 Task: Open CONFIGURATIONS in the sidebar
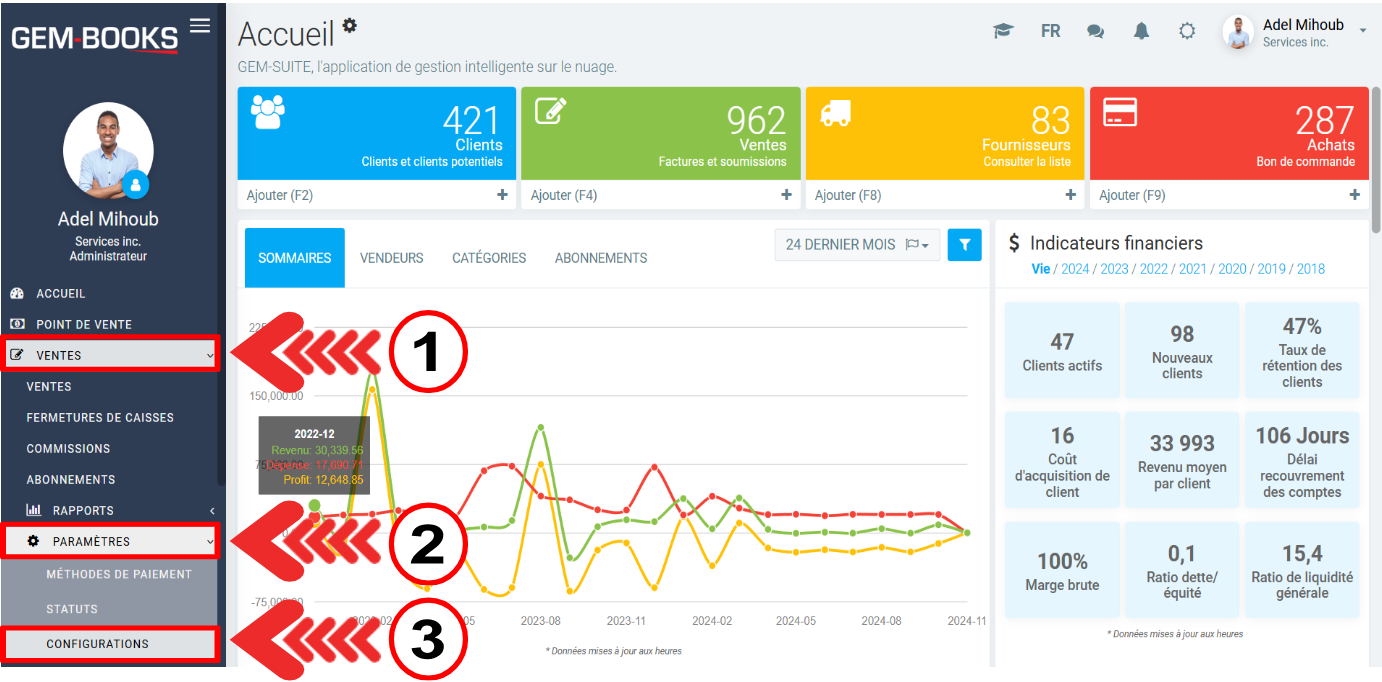[x=97, y=644]
